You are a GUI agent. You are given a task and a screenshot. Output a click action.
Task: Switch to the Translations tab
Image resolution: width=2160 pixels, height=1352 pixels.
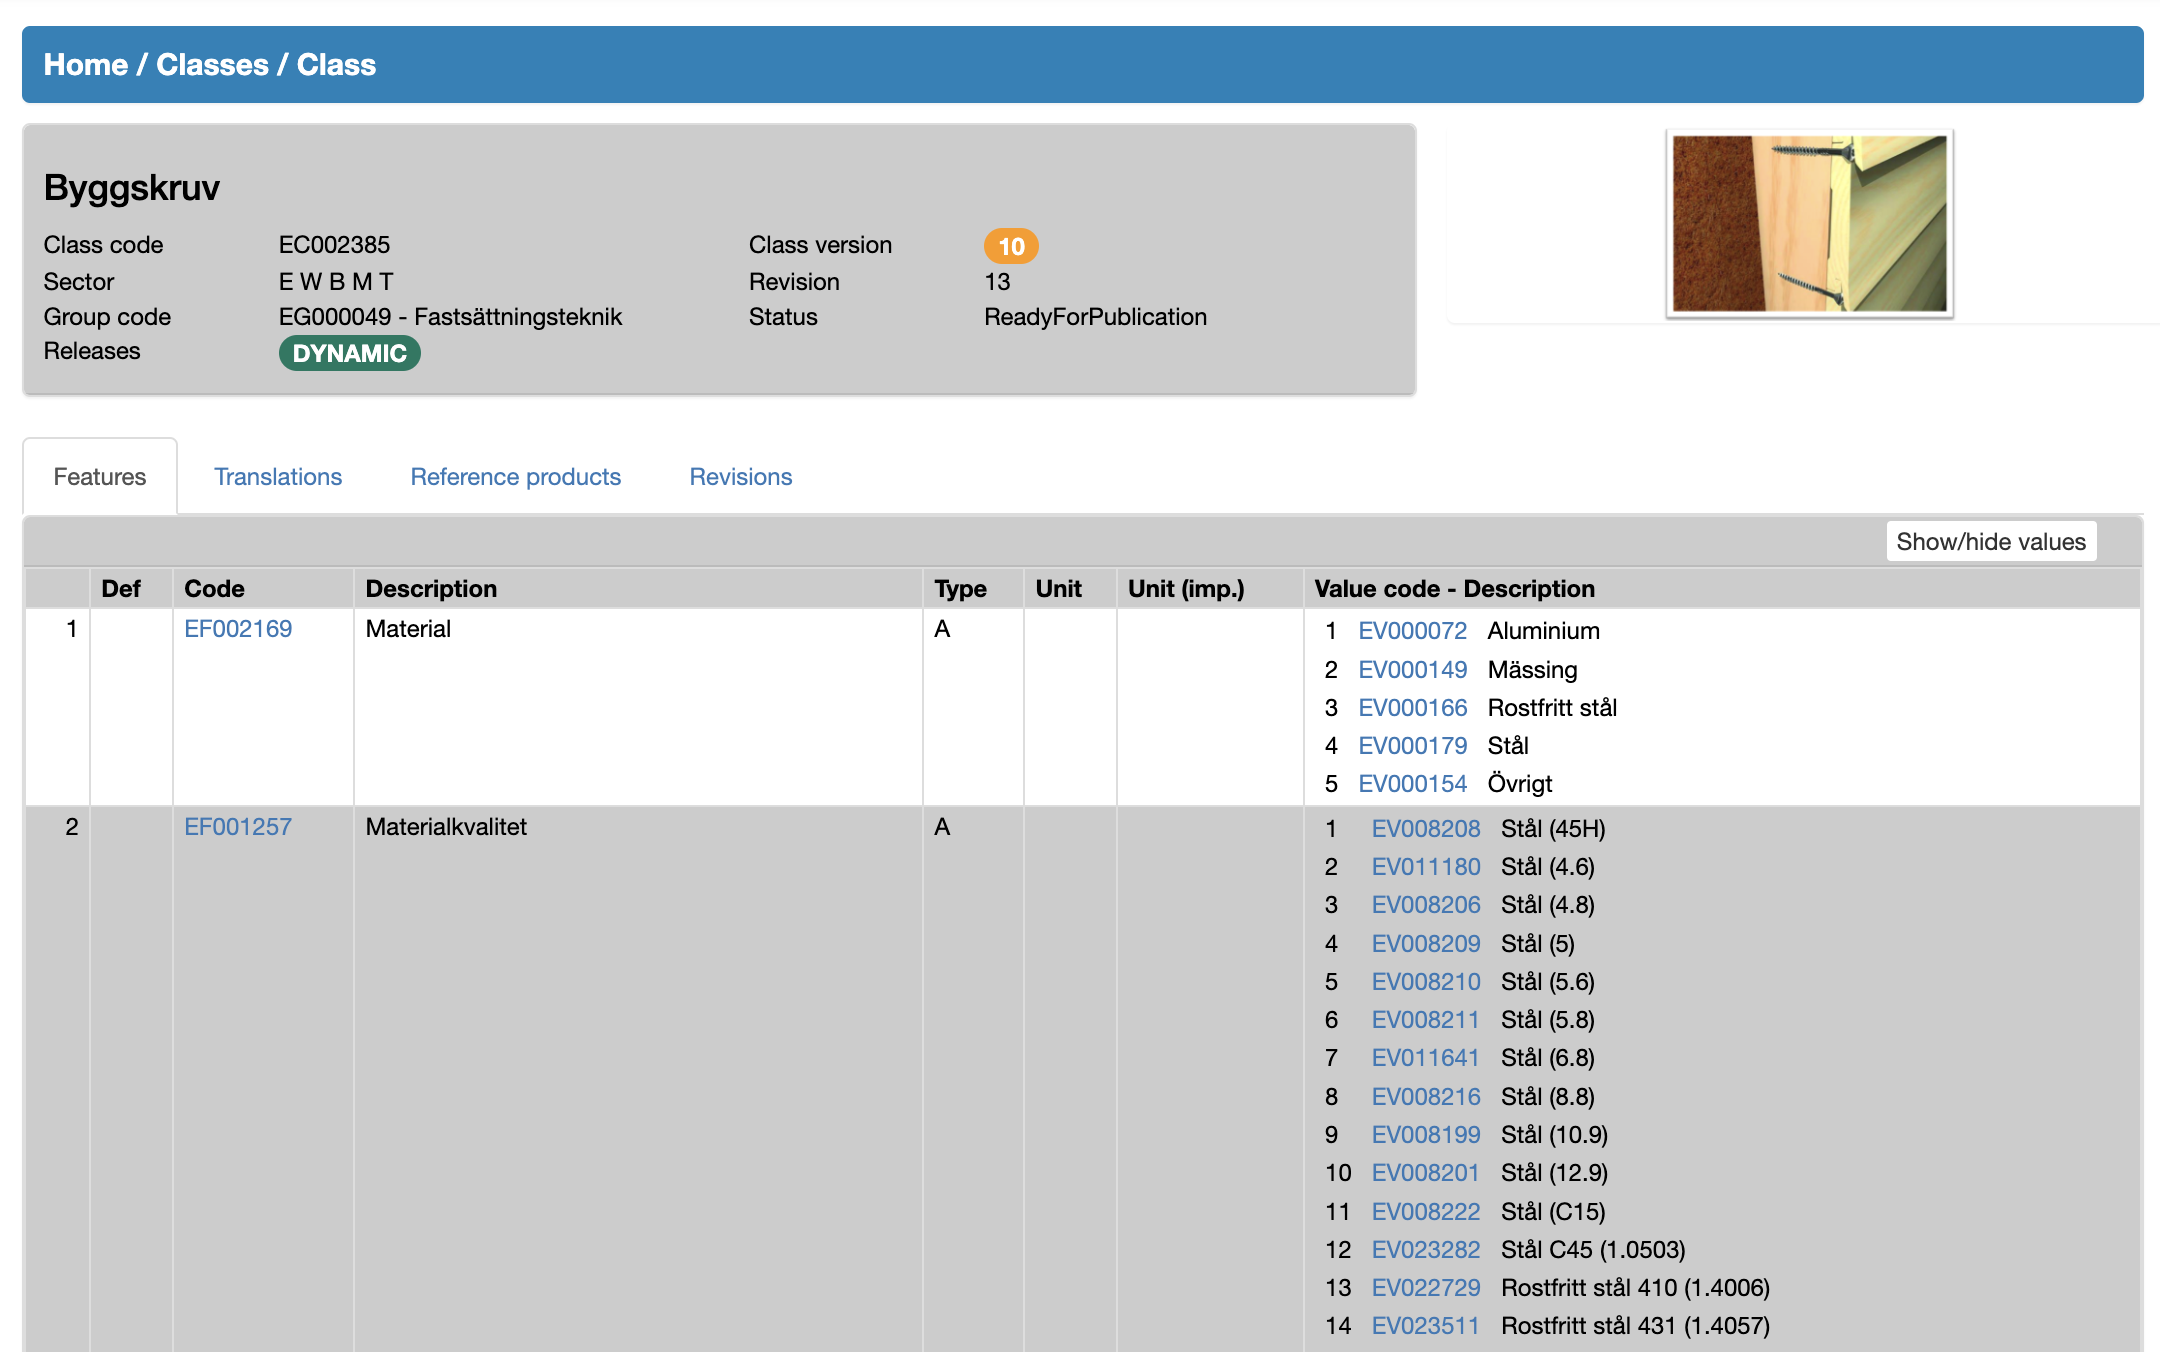point(278,477)
